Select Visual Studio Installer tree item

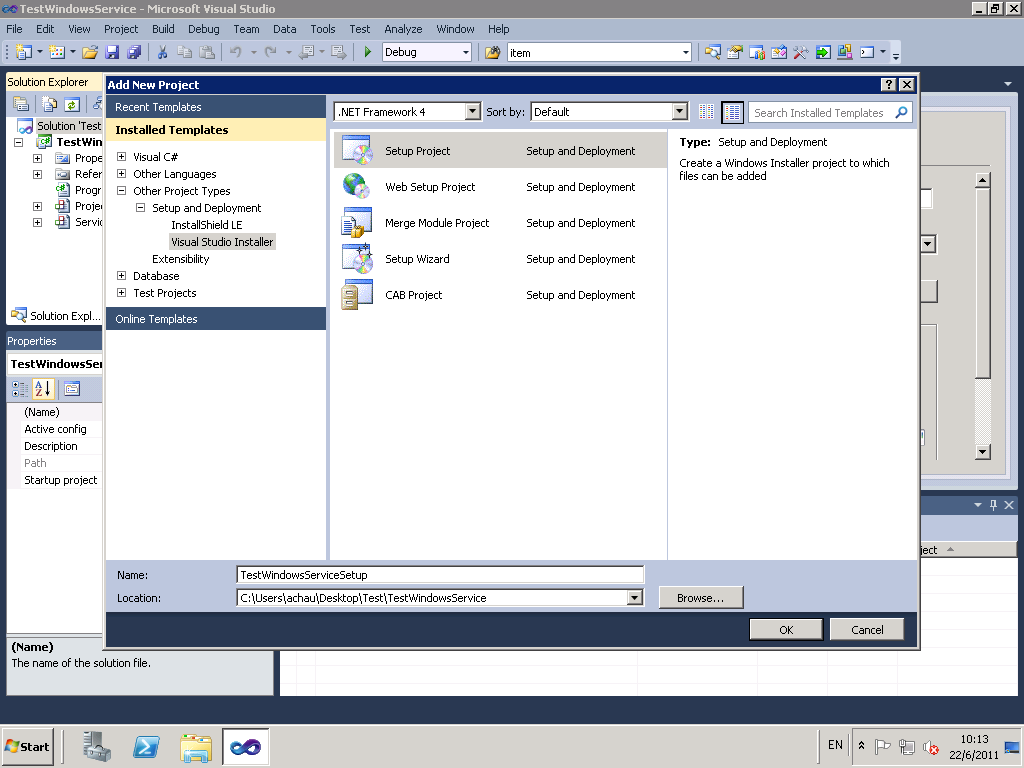coord(222,242)
